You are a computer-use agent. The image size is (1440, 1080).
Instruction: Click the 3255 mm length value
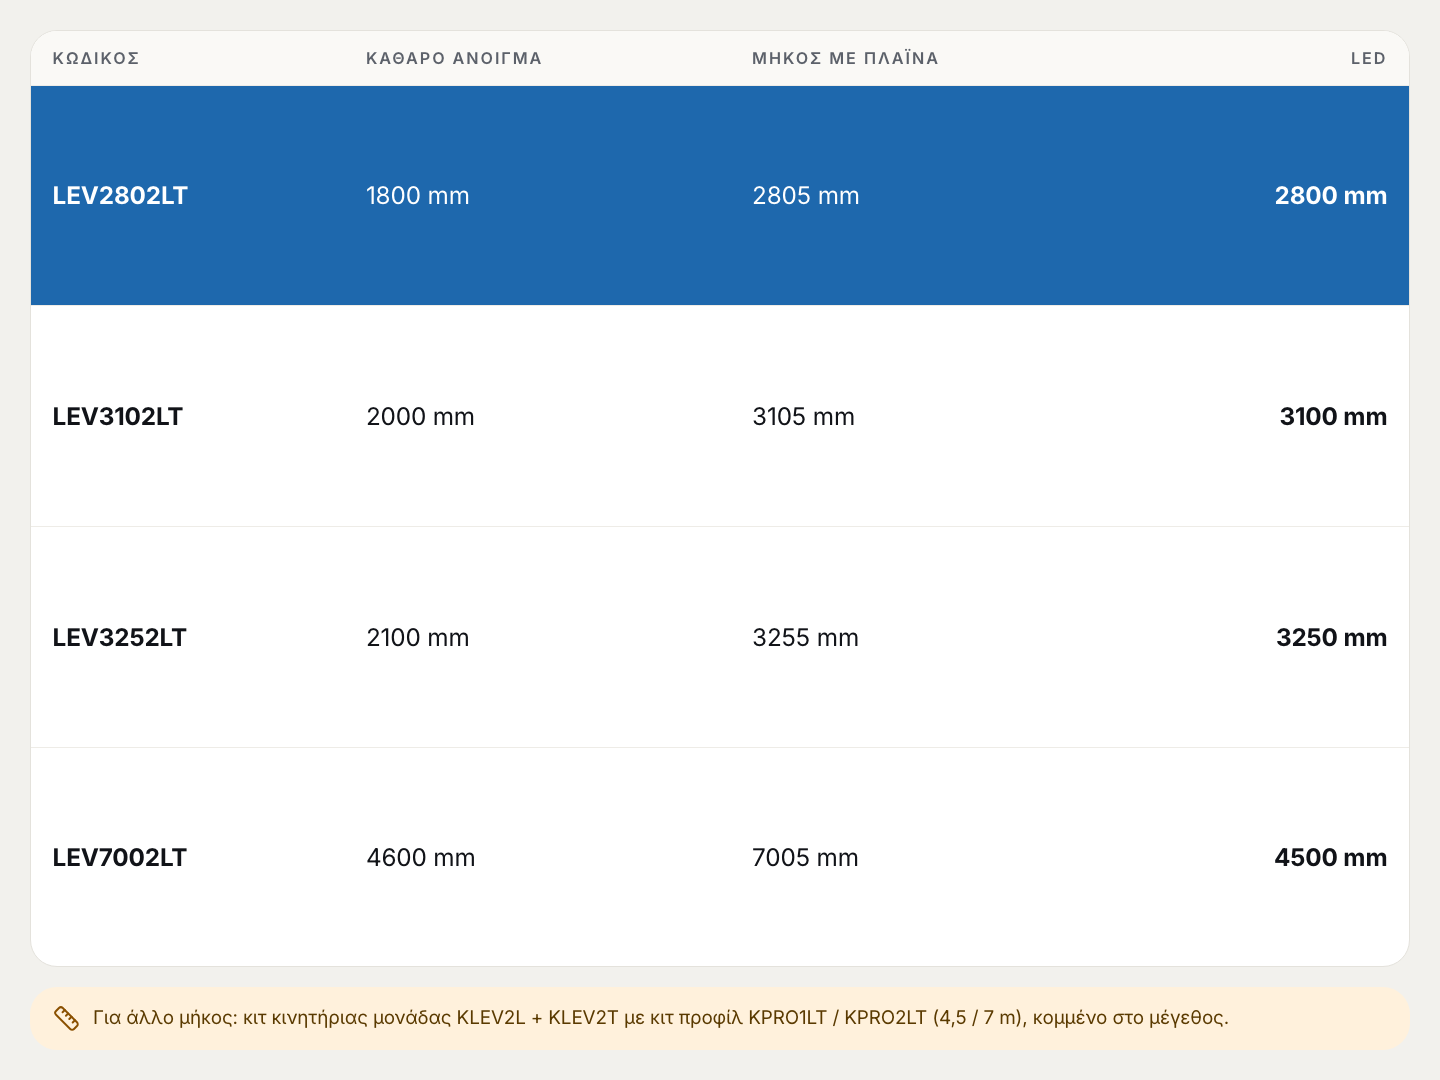tap(806, 637)
